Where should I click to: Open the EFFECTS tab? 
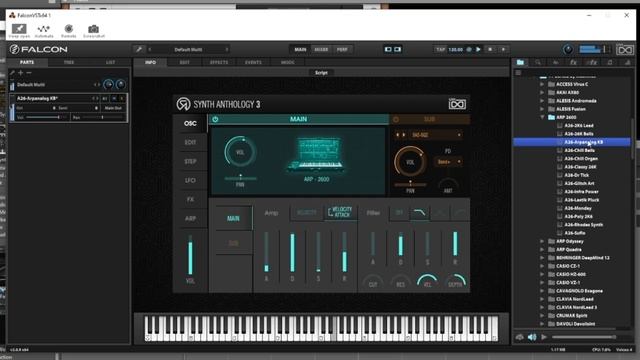(219, 62)
